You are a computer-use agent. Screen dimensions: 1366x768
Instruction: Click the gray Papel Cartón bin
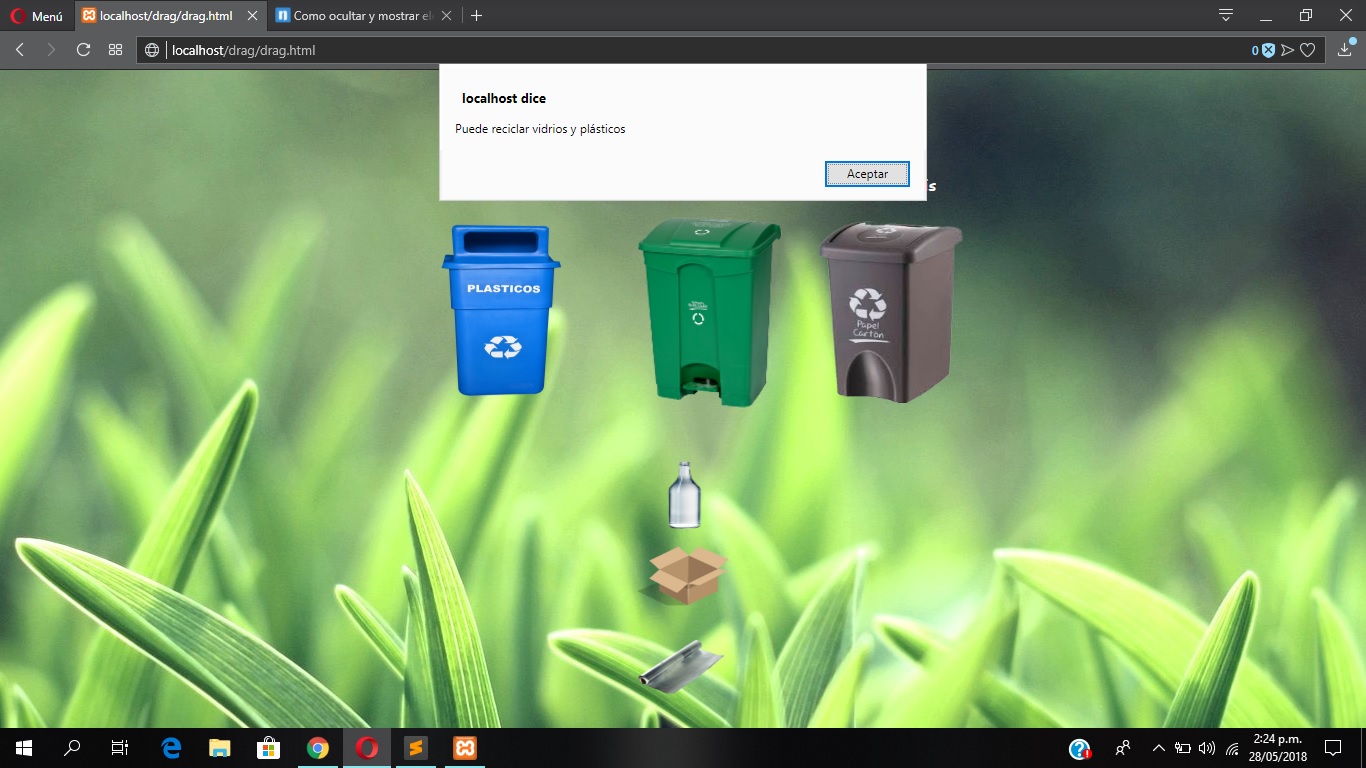click(x=890, y=312)
